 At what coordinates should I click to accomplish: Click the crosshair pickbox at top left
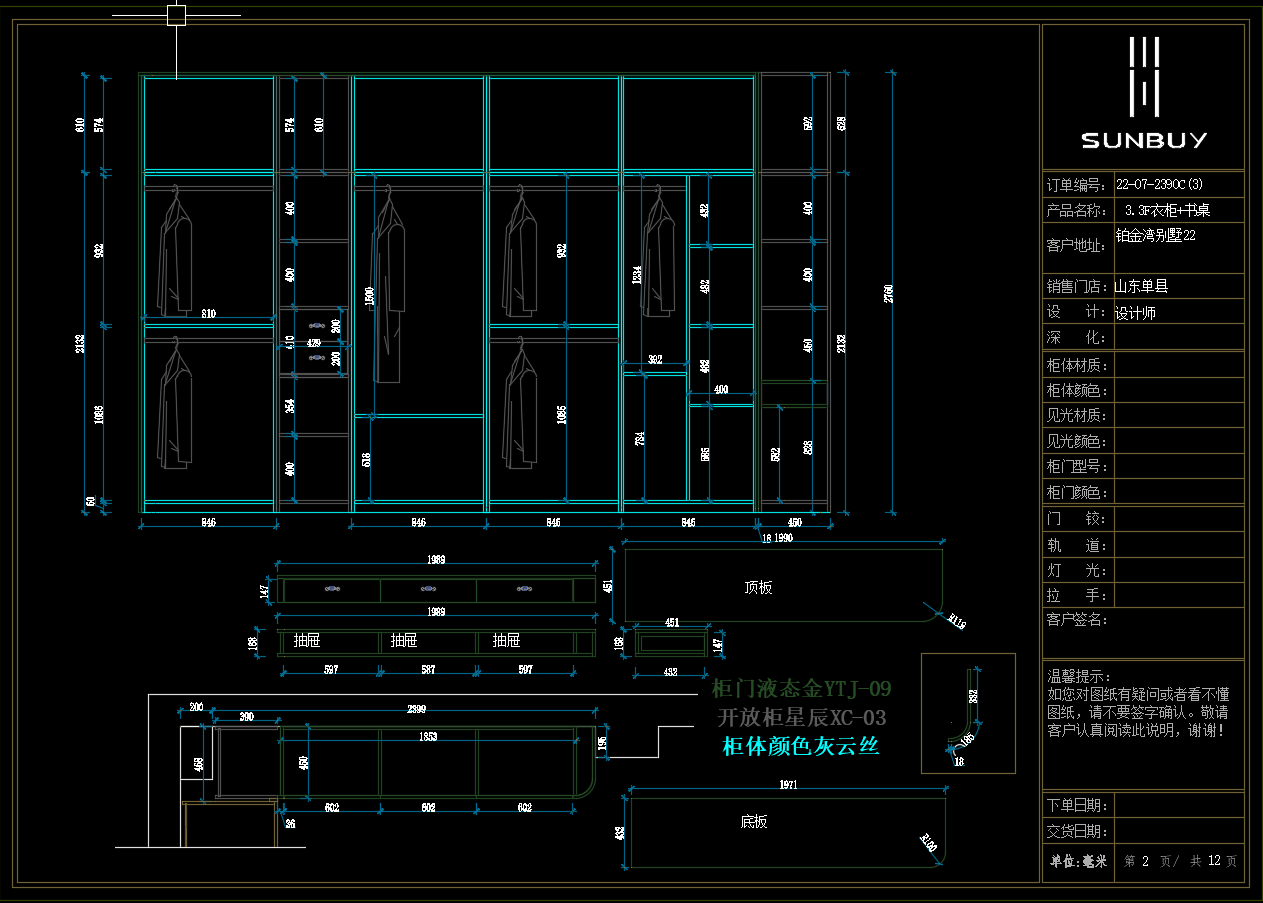(x=176, y=15)
